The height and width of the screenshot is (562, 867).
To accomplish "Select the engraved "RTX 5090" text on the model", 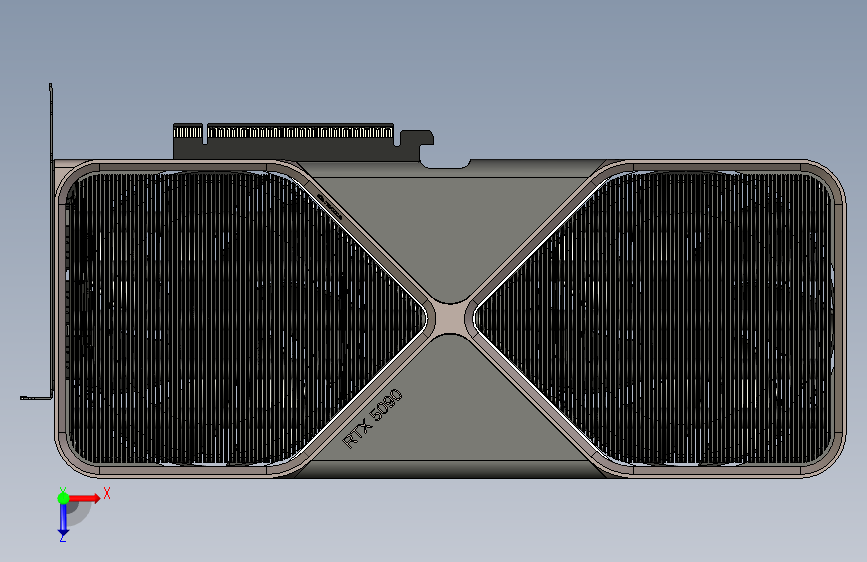I will [373, 419].
